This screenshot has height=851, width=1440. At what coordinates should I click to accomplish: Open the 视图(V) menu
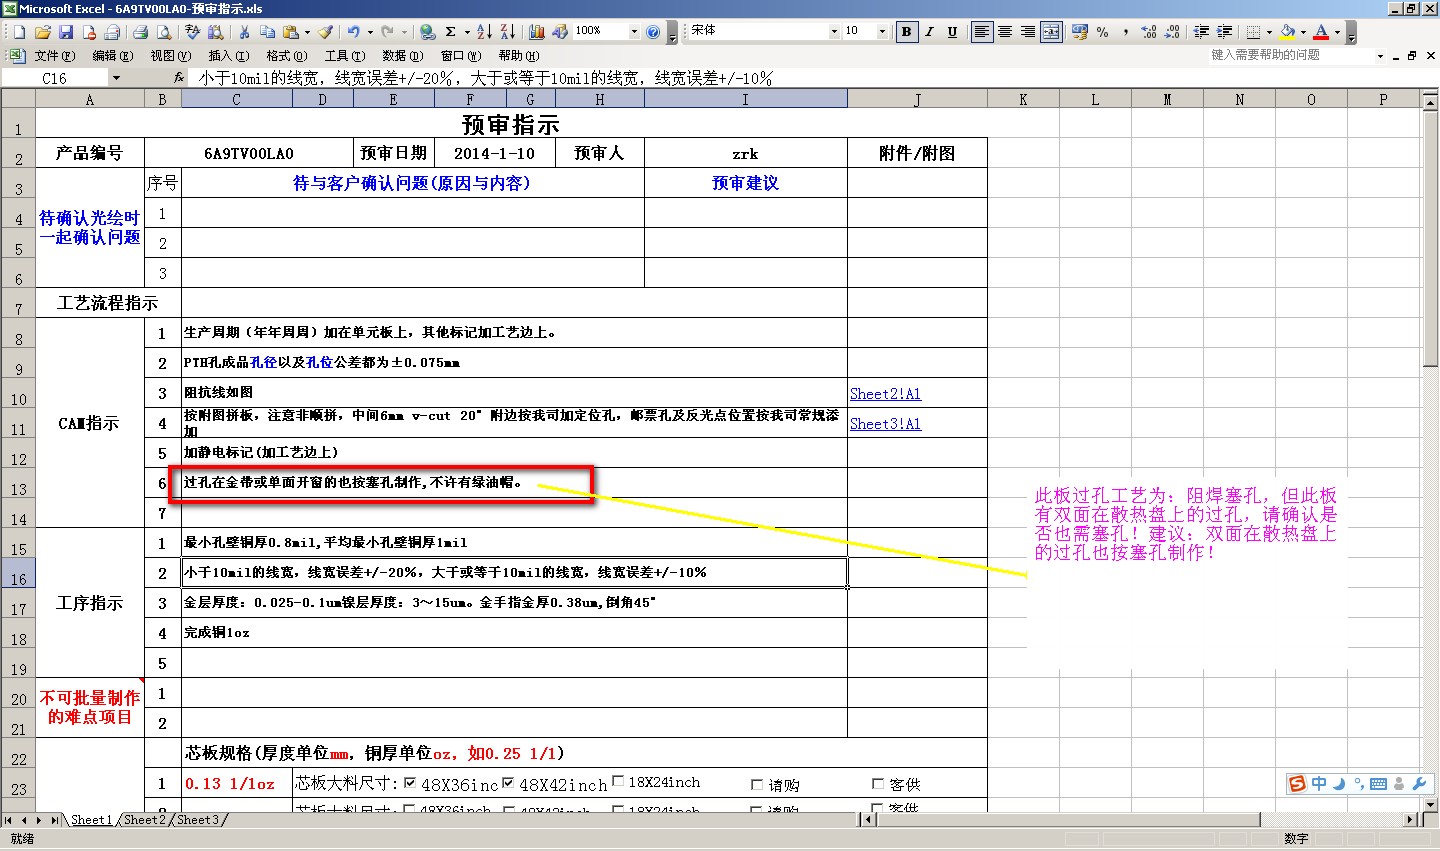170,55
